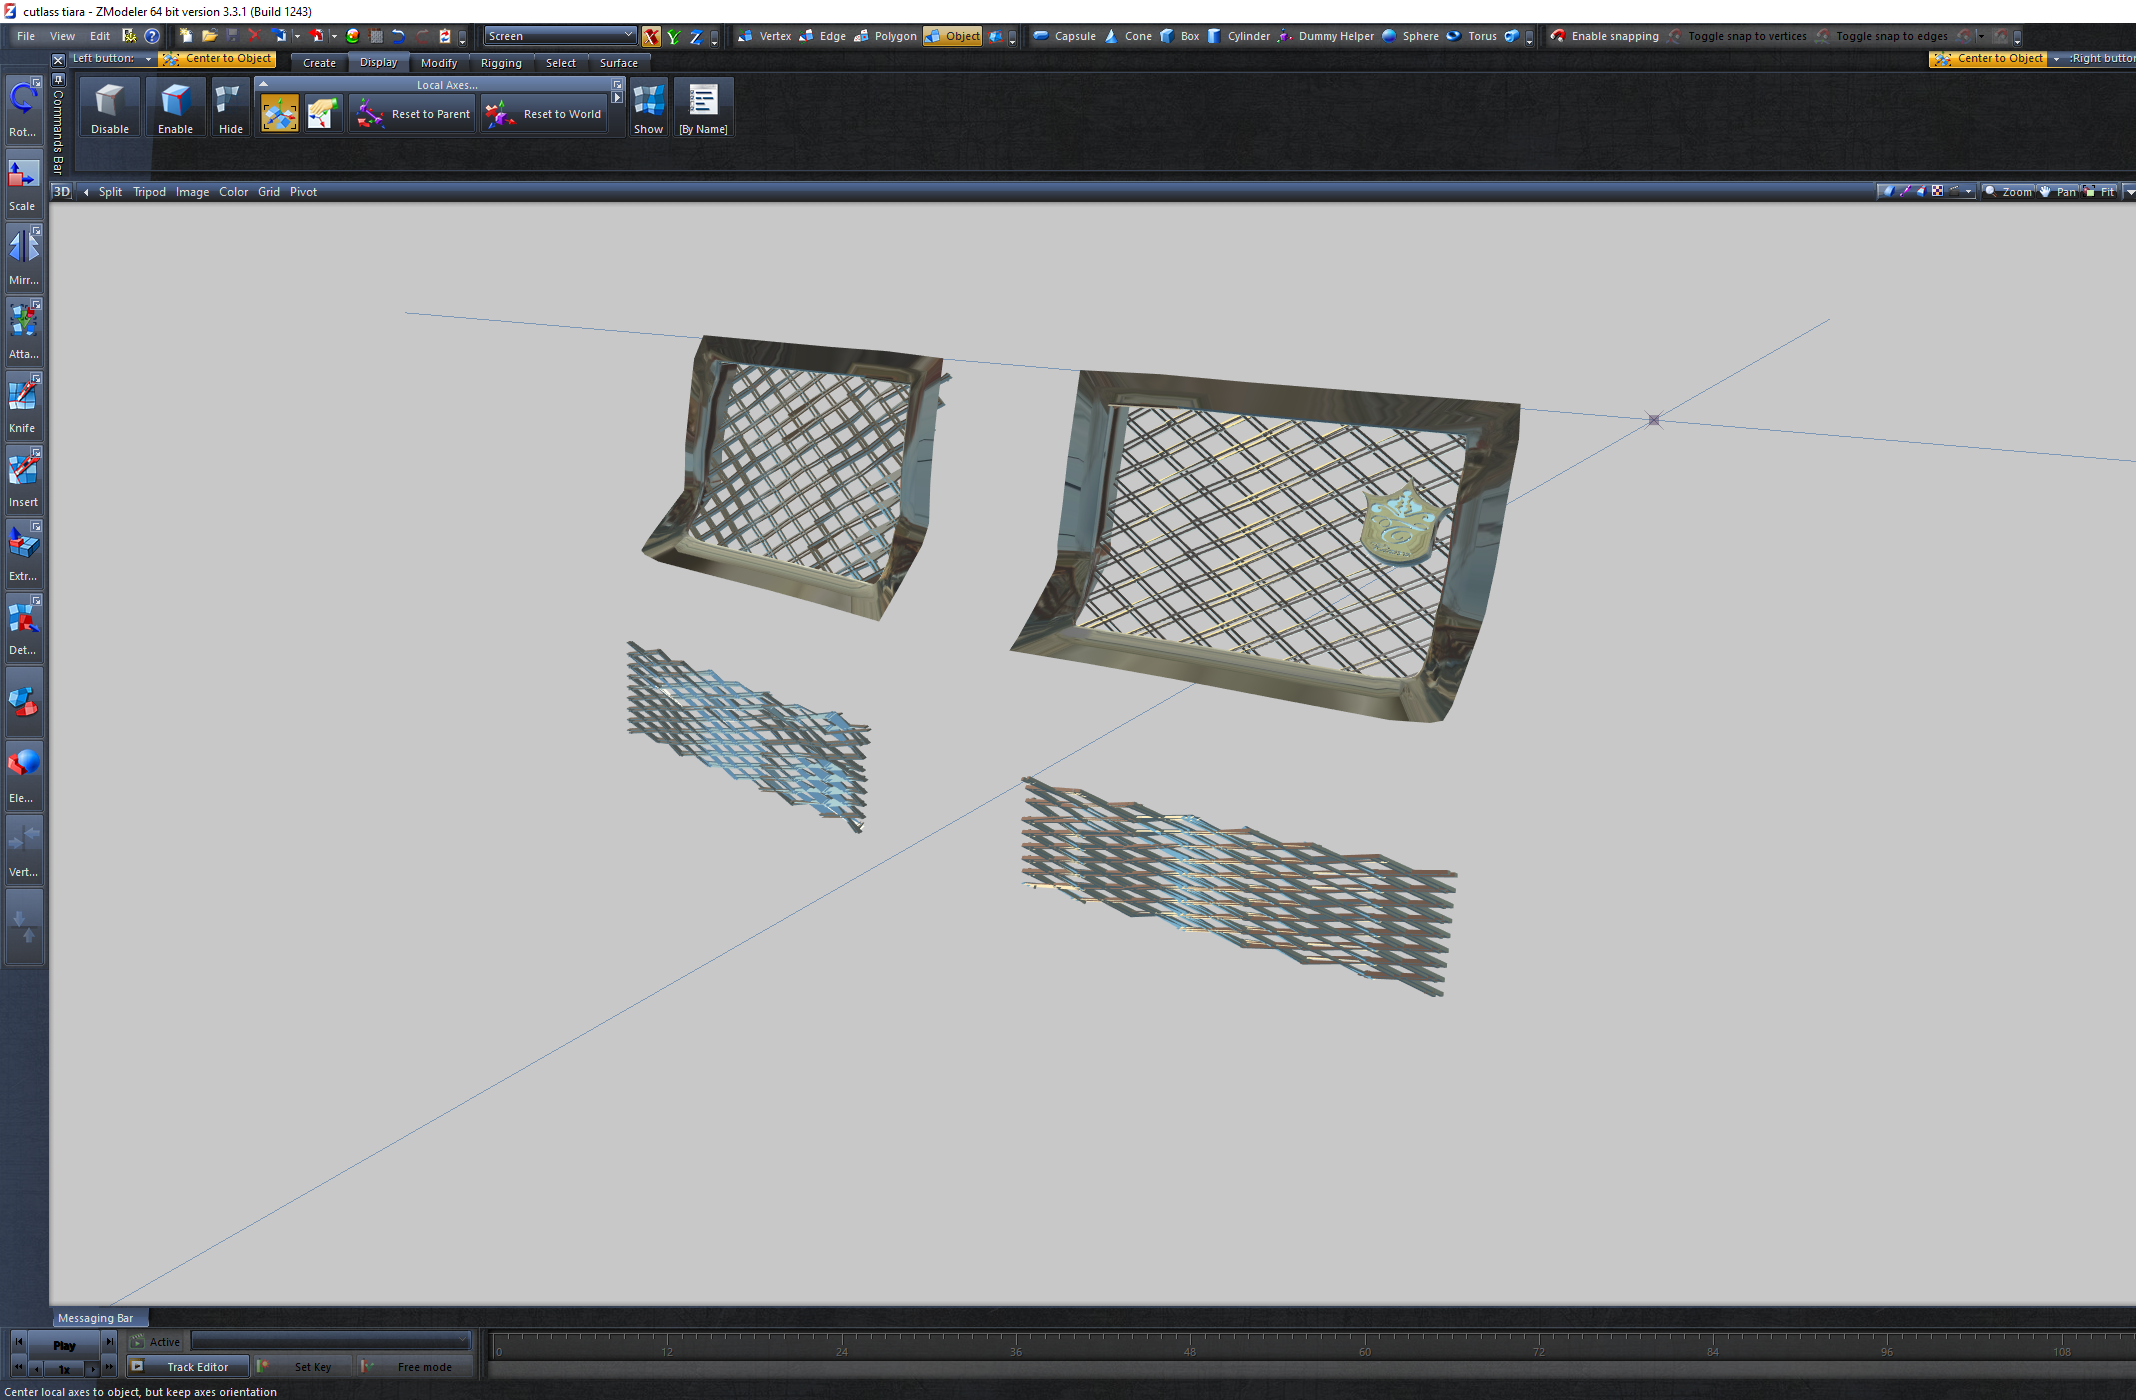Screen dimensions: 2136x1400
Task: Switch to Vertex selection level
Action: (765, 36)
